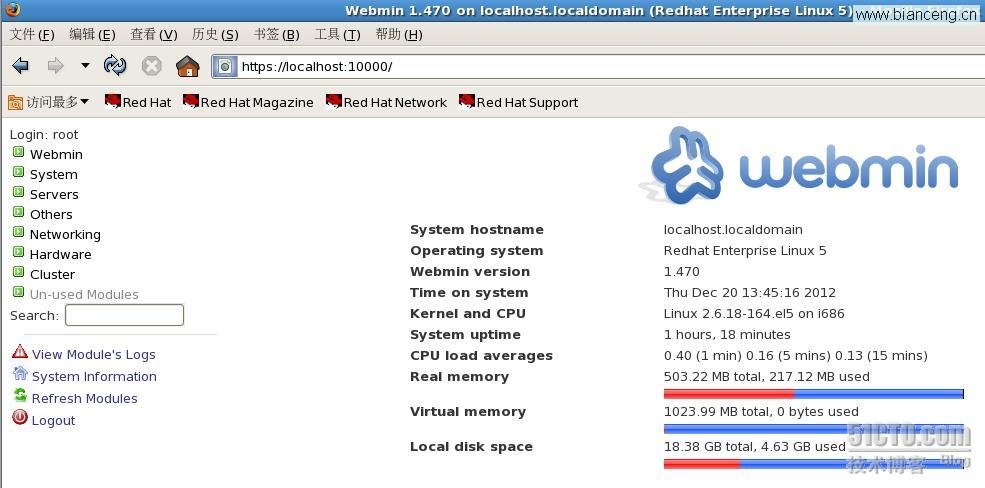Click the kernel value Linux 2.6.18-164.el5 on i686
The image size is (985, 488).
click(754, 313)
